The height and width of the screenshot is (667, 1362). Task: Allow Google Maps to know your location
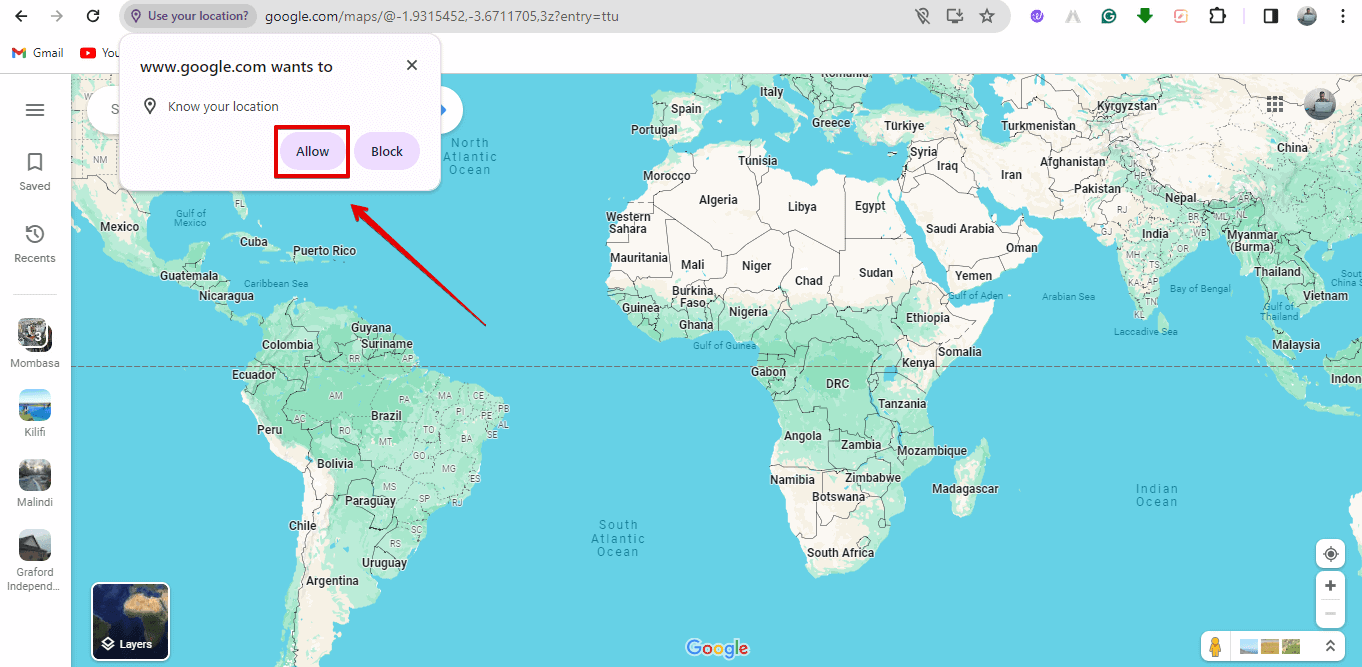coord(311,151)
